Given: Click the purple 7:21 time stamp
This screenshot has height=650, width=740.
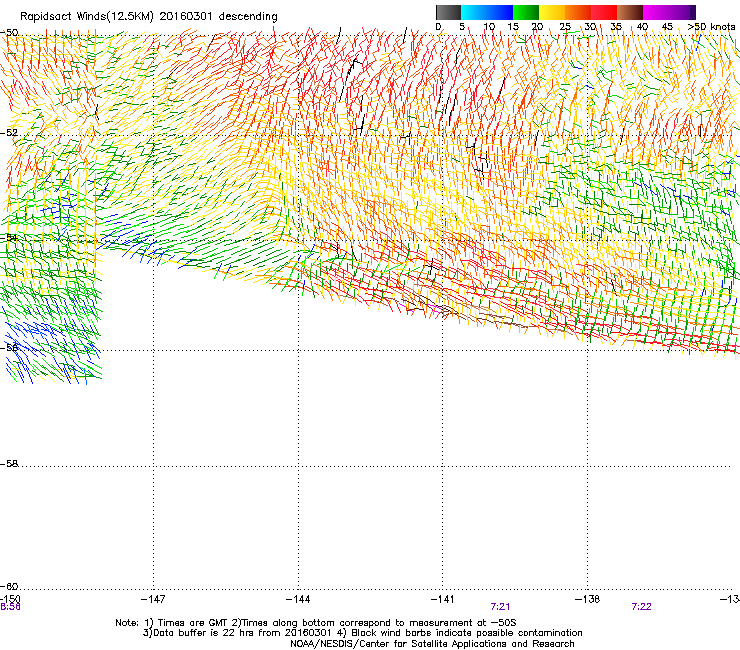Looking at the screenshot, I should pos(500,607).
